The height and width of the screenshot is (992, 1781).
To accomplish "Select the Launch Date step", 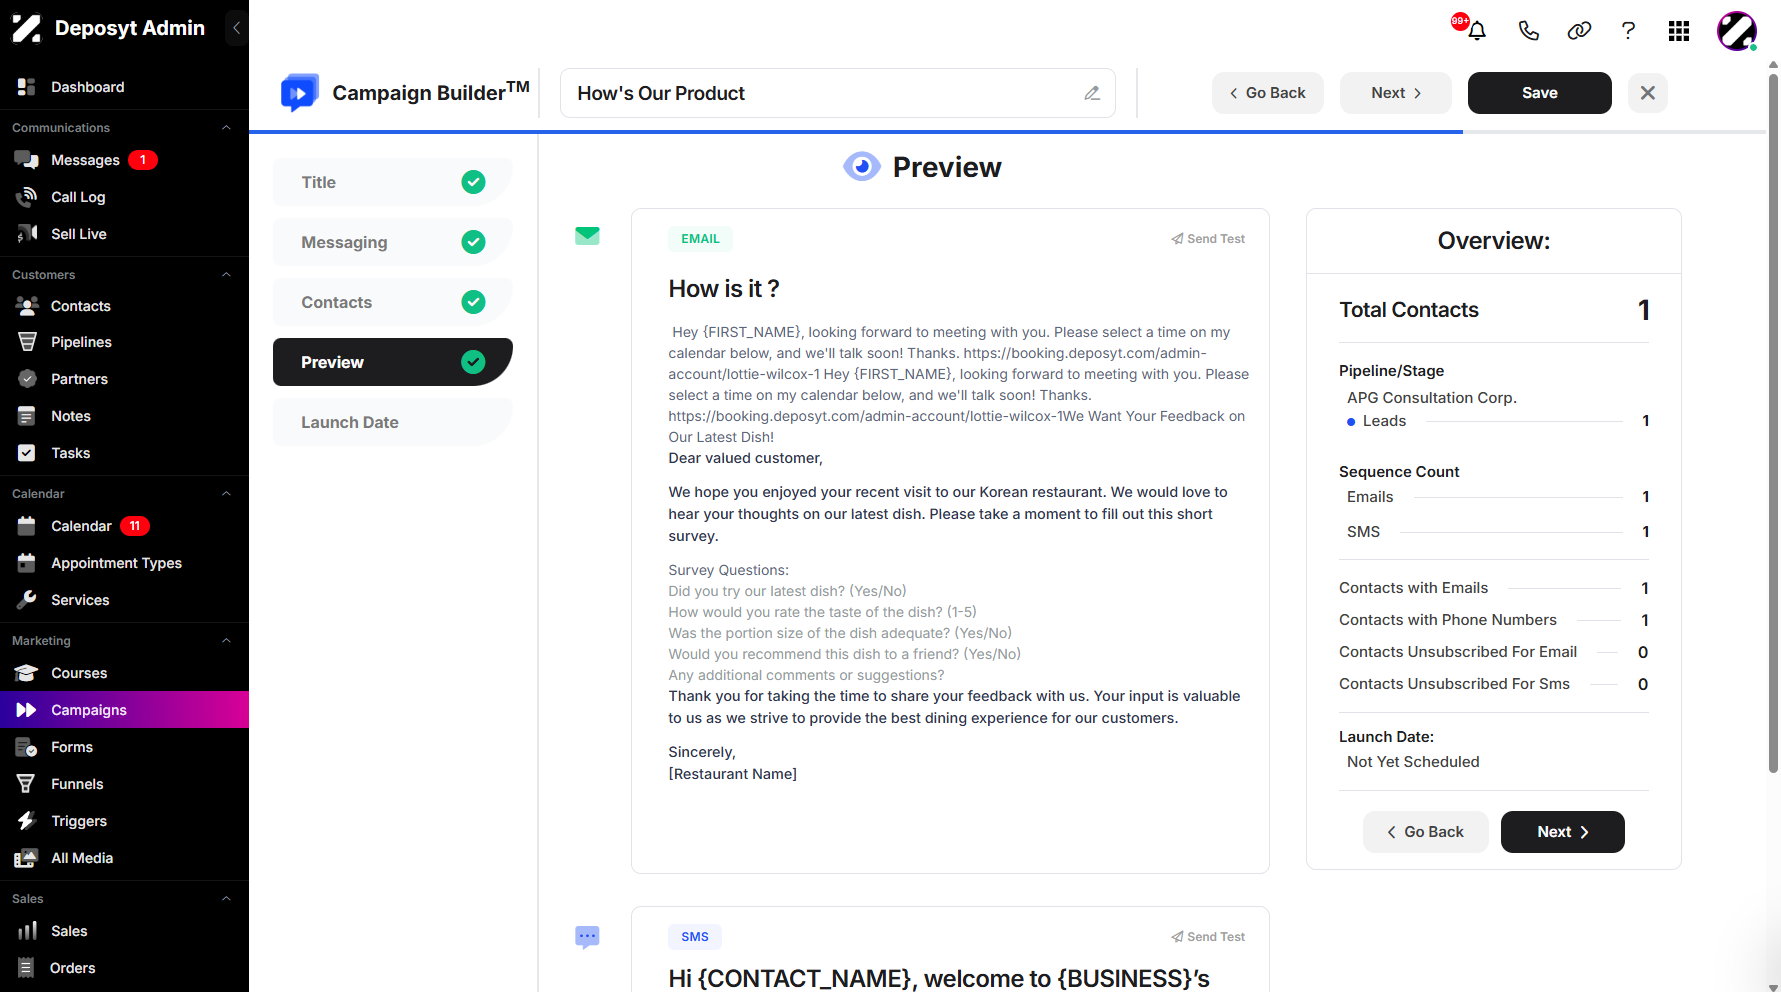I will pyautogui.click(x=392, y=422).
